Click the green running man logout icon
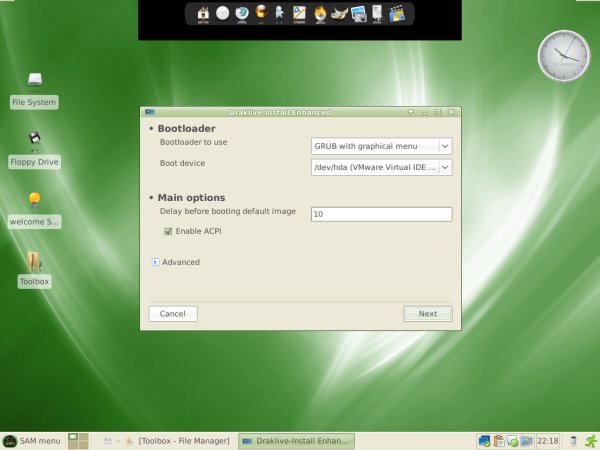The image size is (600, 450). (592, 441)
